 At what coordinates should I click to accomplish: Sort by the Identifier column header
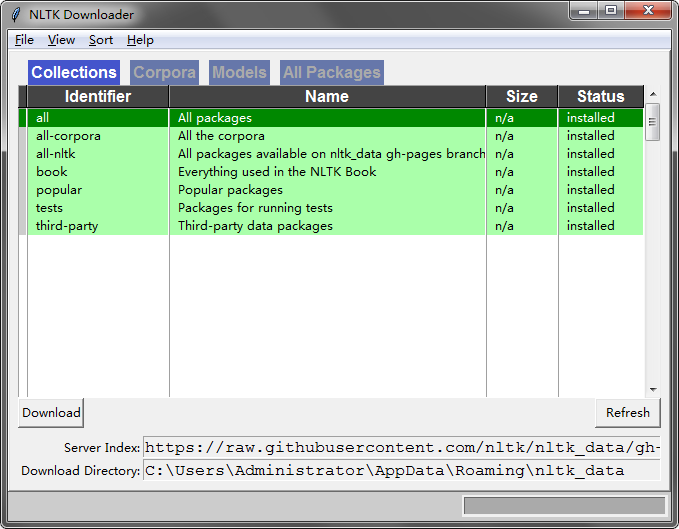98,97
